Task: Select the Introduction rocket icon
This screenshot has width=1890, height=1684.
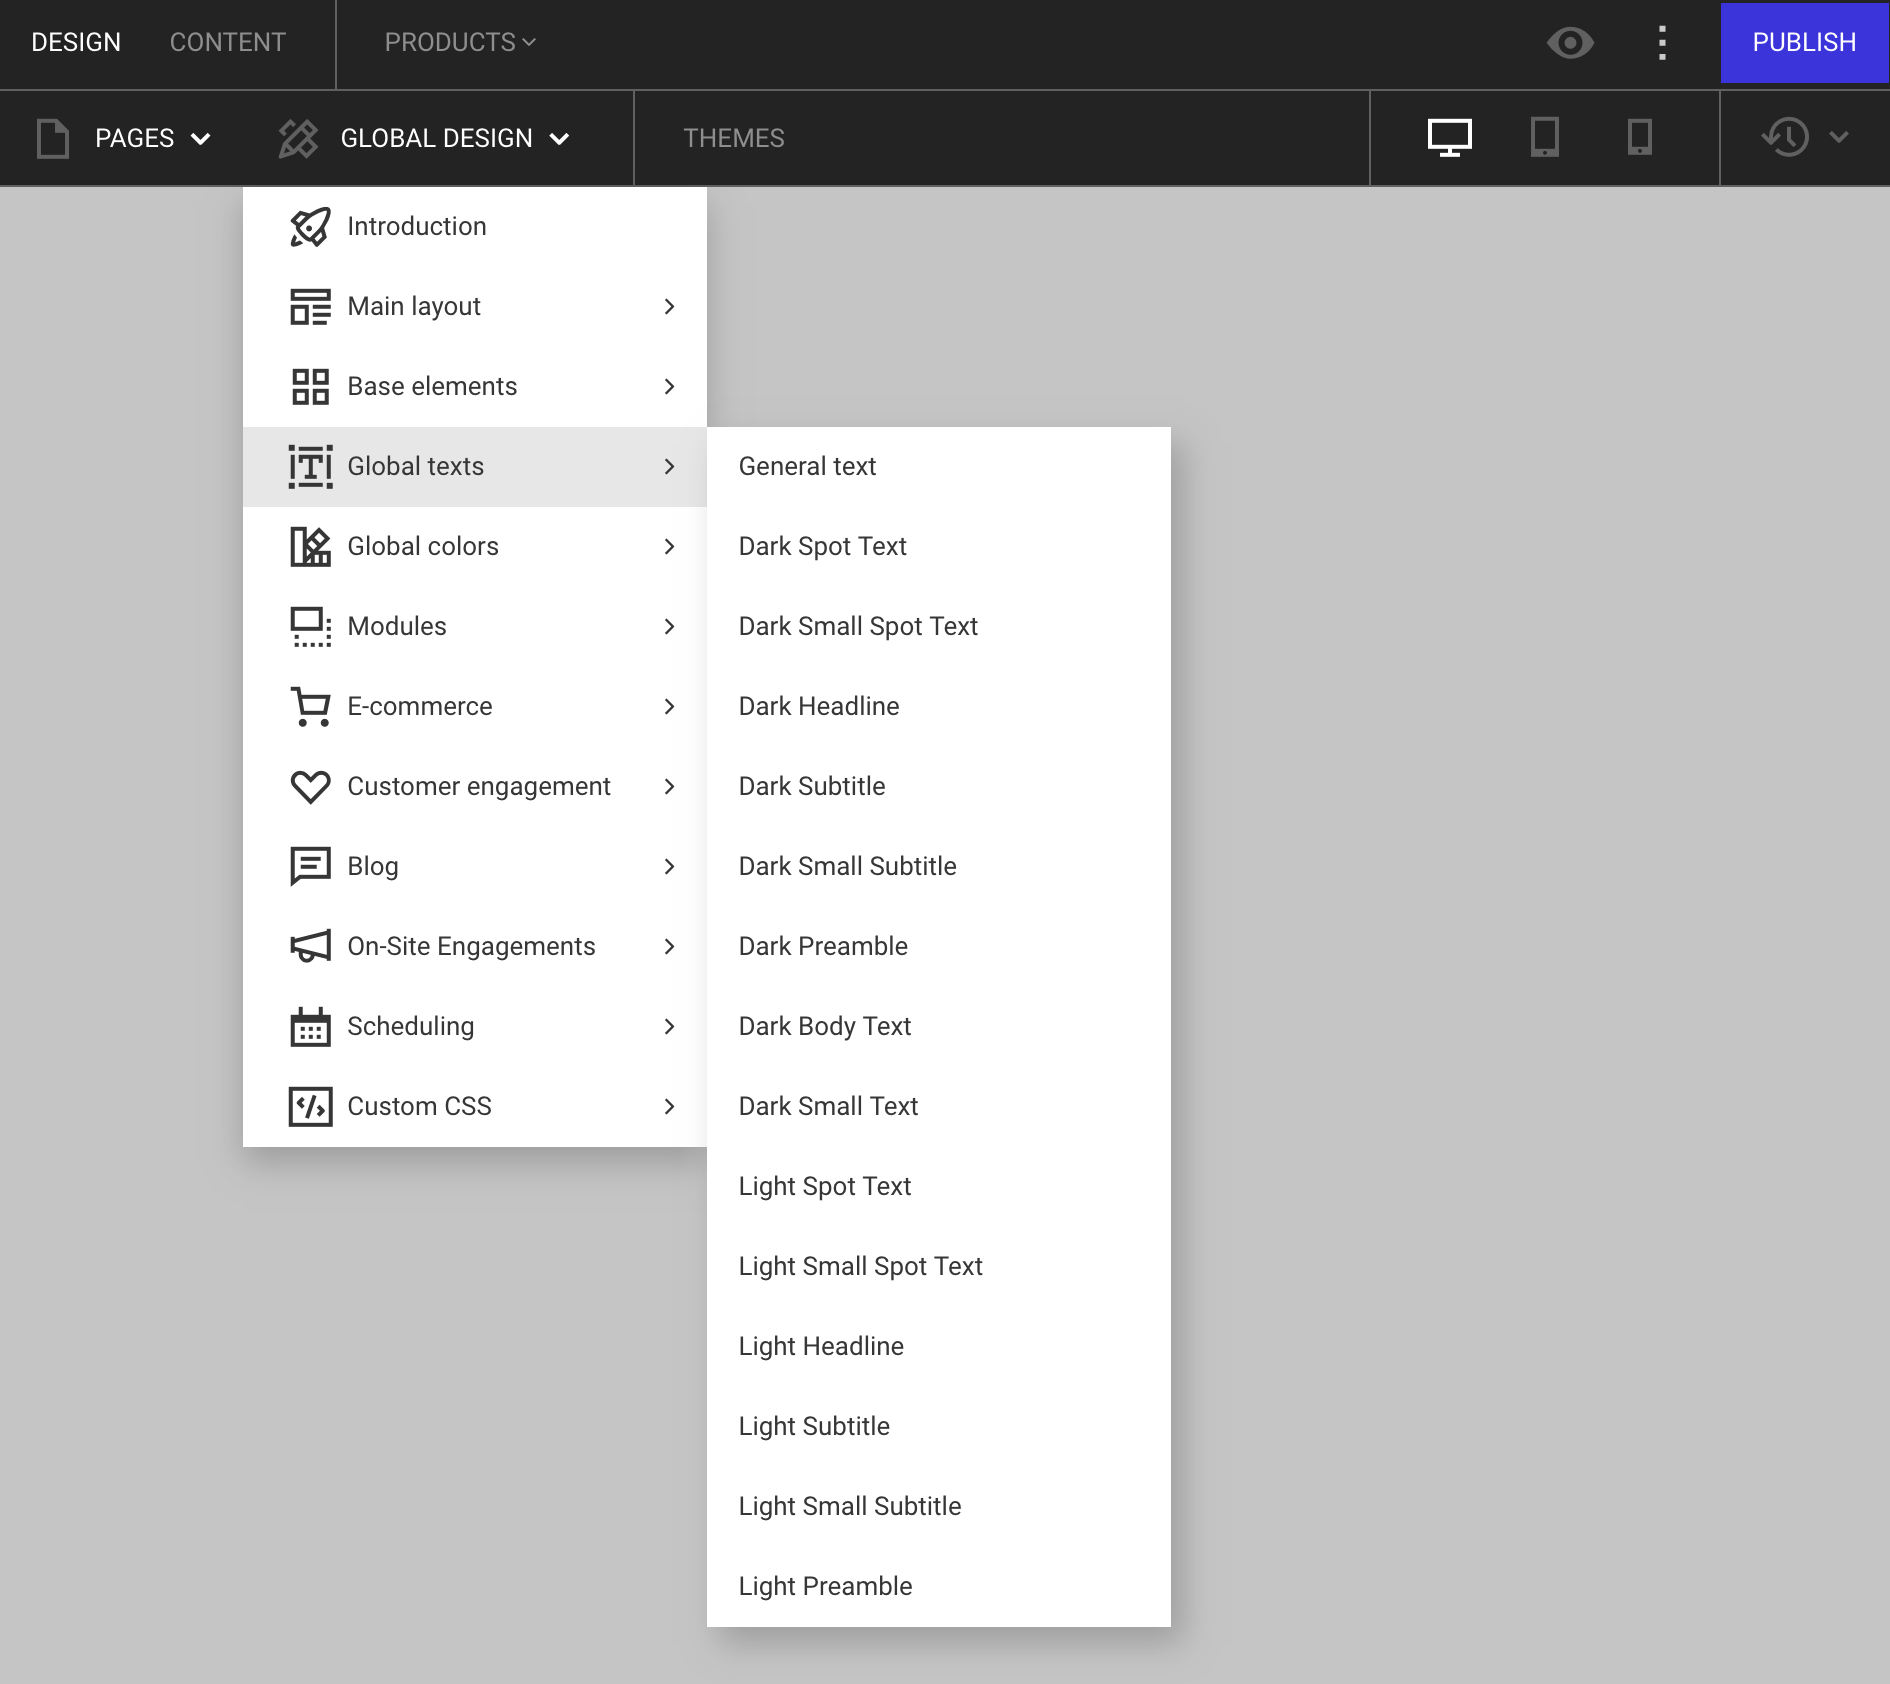Action: [x=310, y=227]
